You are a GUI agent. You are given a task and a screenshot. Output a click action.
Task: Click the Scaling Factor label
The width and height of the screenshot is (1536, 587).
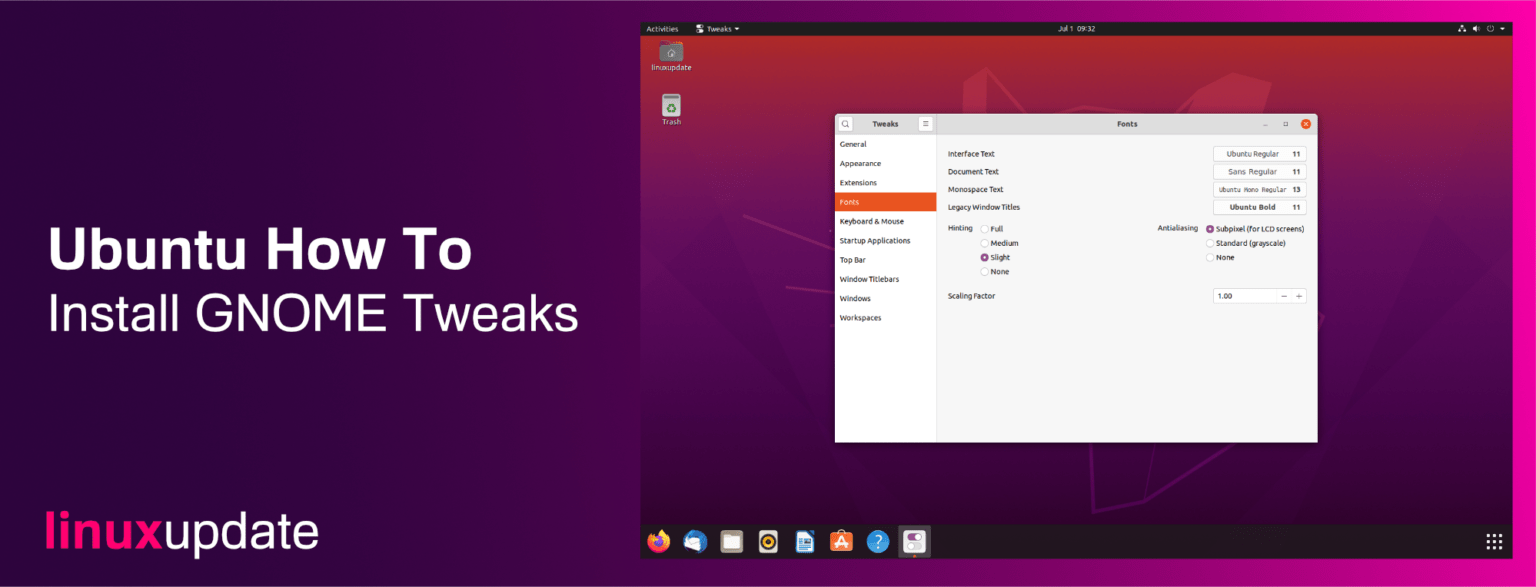[x=971, y=296]
